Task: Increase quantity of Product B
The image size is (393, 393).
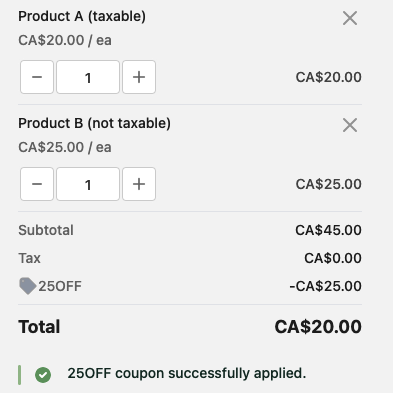Action: point(139,184)
